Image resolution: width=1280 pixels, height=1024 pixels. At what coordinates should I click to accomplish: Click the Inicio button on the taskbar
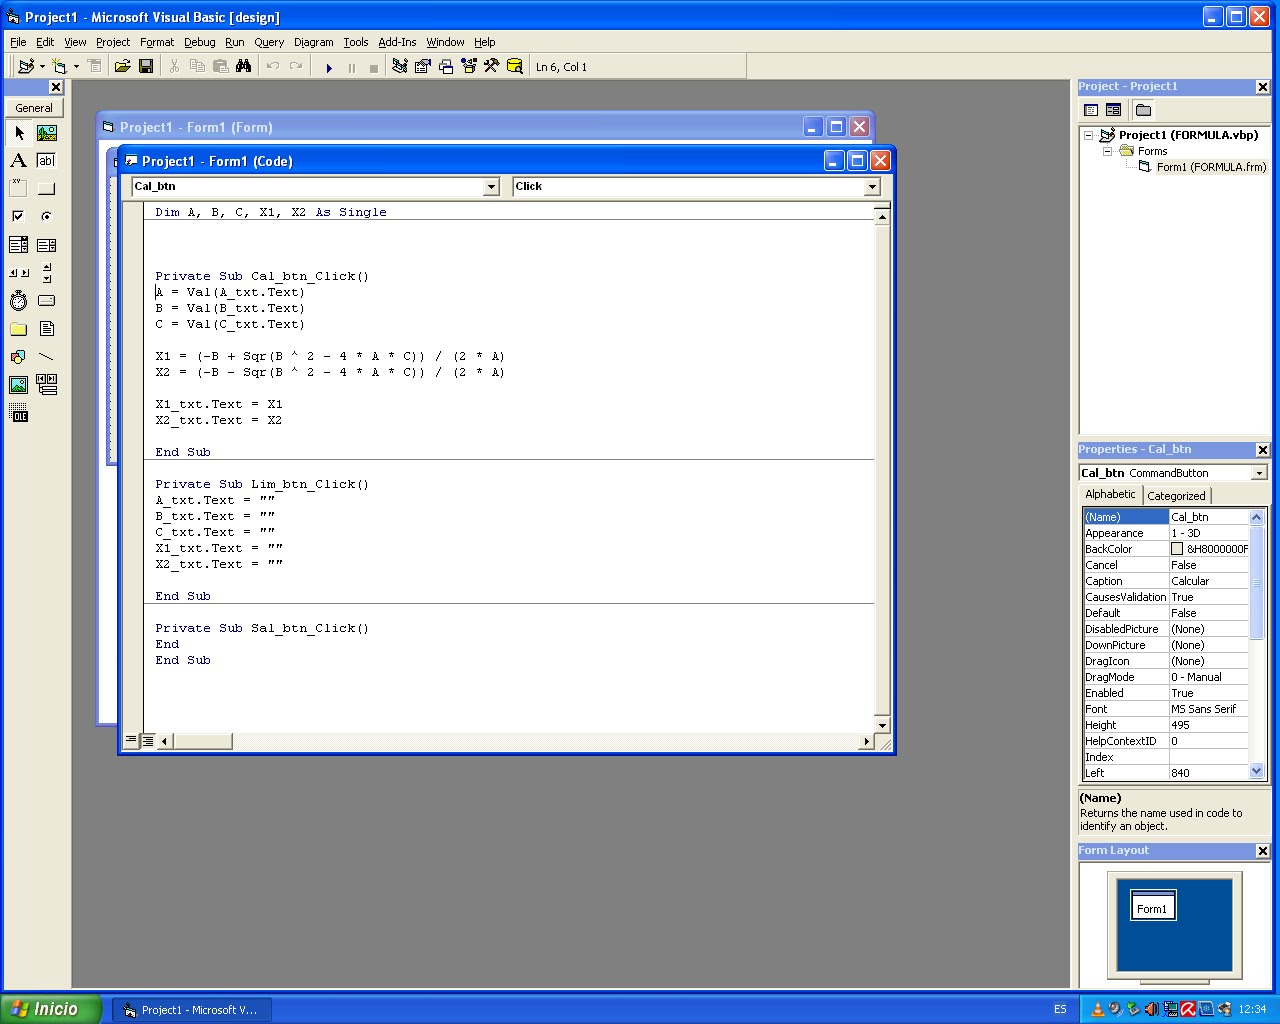point(45,1008)
